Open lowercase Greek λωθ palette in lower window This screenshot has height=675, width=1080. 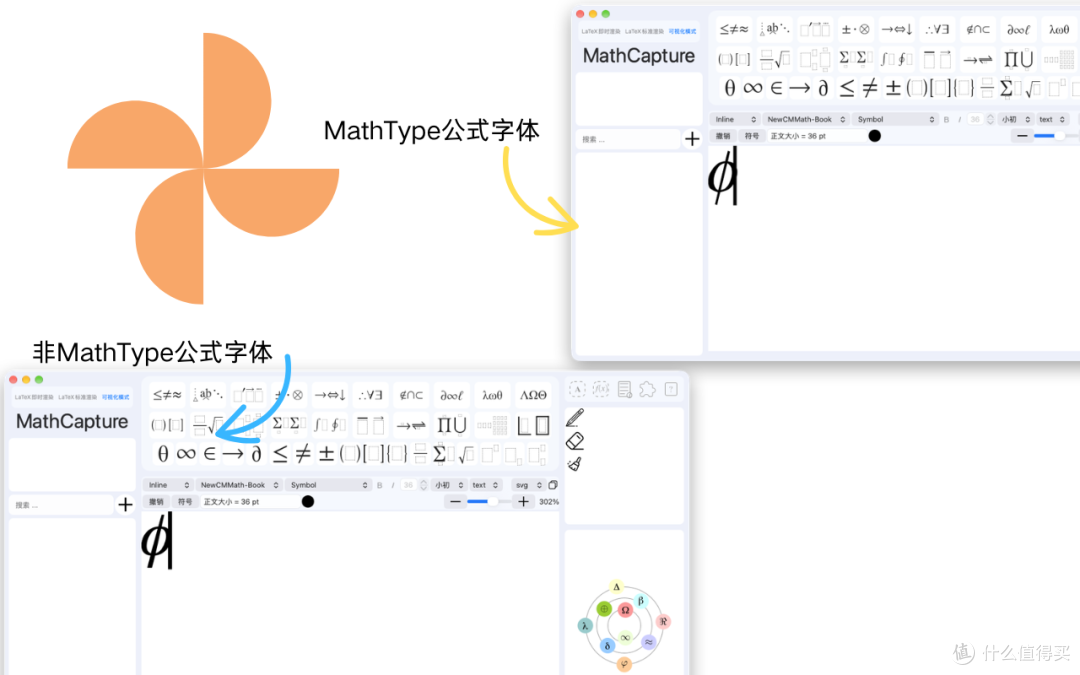(x=492, y=395)
